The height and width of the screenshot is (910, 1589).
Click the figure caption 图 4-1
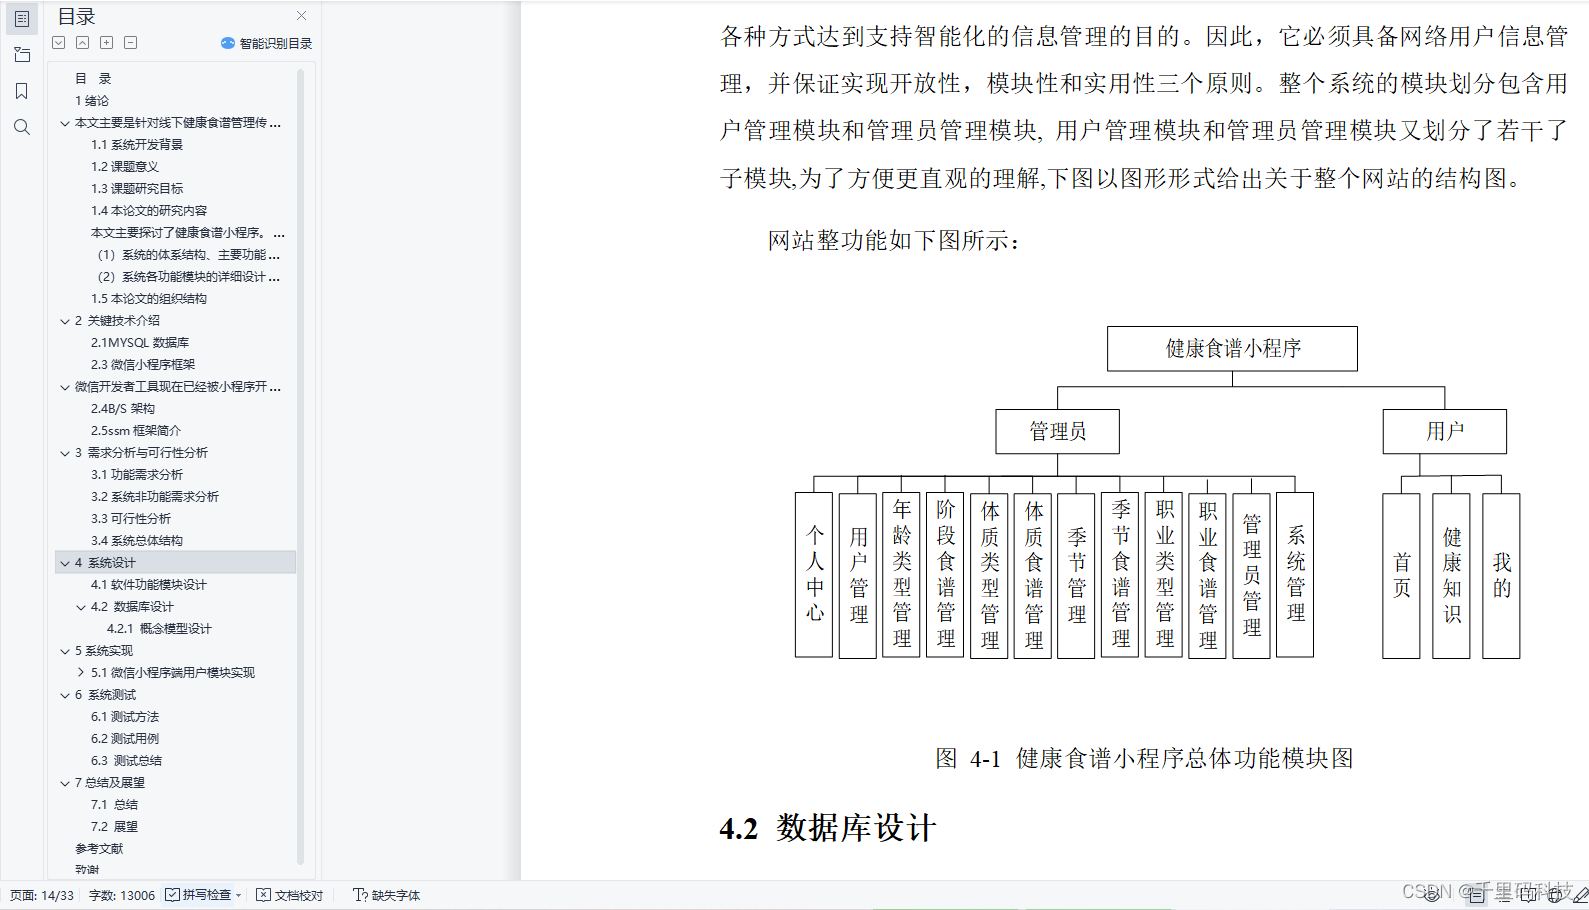click(x=1144, y=759)
